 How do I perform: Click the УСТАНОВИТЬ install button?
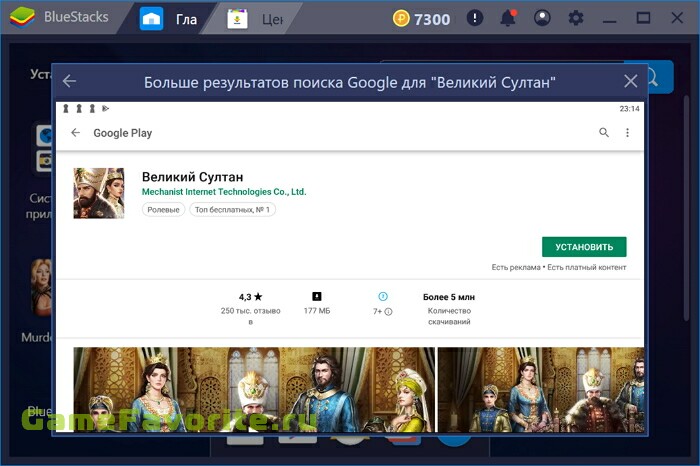(584, 247)
